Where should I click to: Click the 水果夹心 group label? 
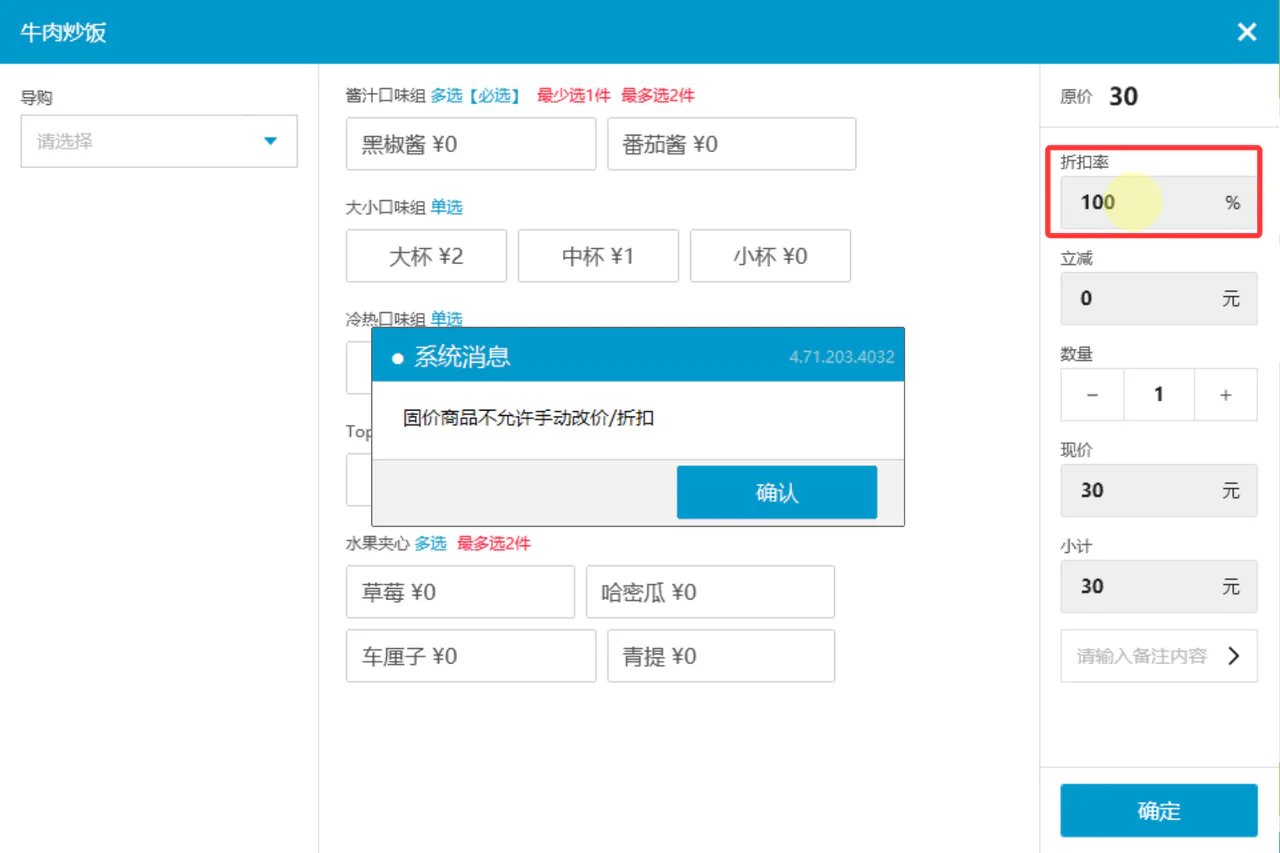[378, 544]
